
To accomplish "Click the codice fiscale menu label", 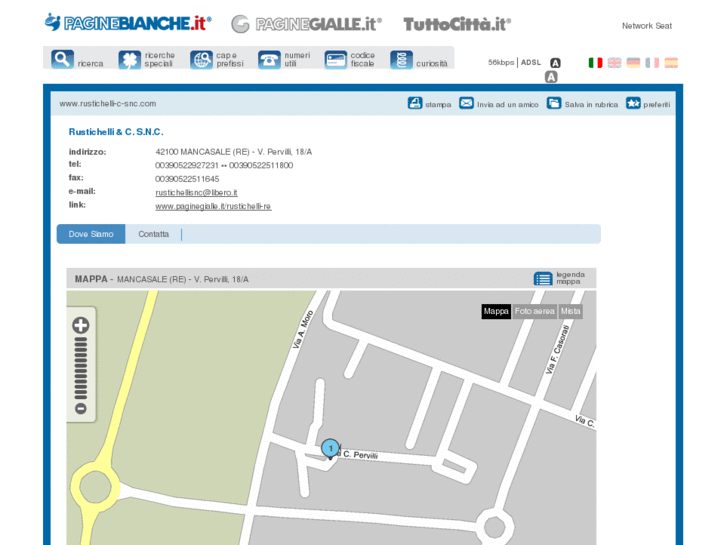I will 363,59.
